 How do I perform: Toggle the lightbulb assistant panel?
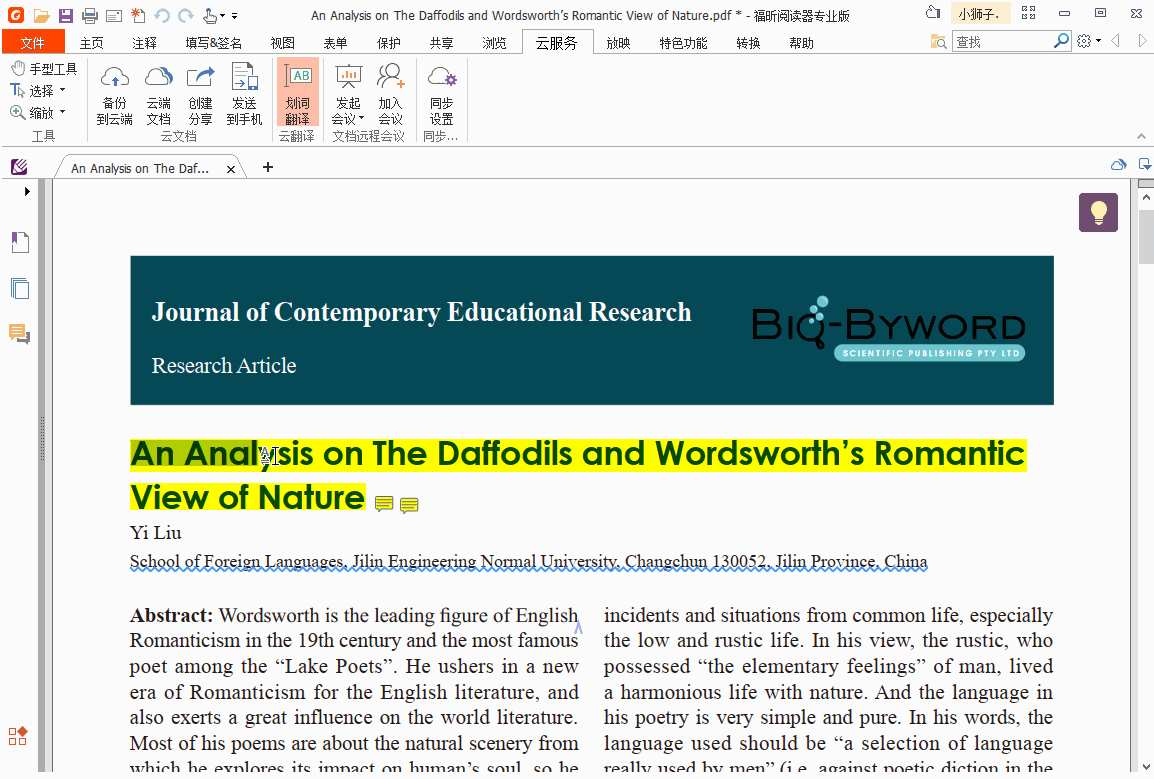[1098, 212]
